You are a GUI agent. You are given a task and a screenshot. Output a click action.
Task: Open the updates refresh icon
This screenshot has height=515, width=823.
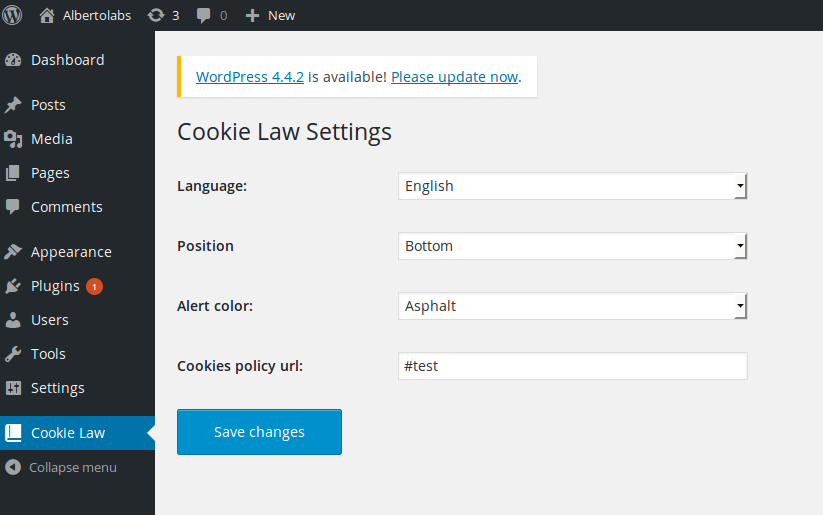(156, 15)
